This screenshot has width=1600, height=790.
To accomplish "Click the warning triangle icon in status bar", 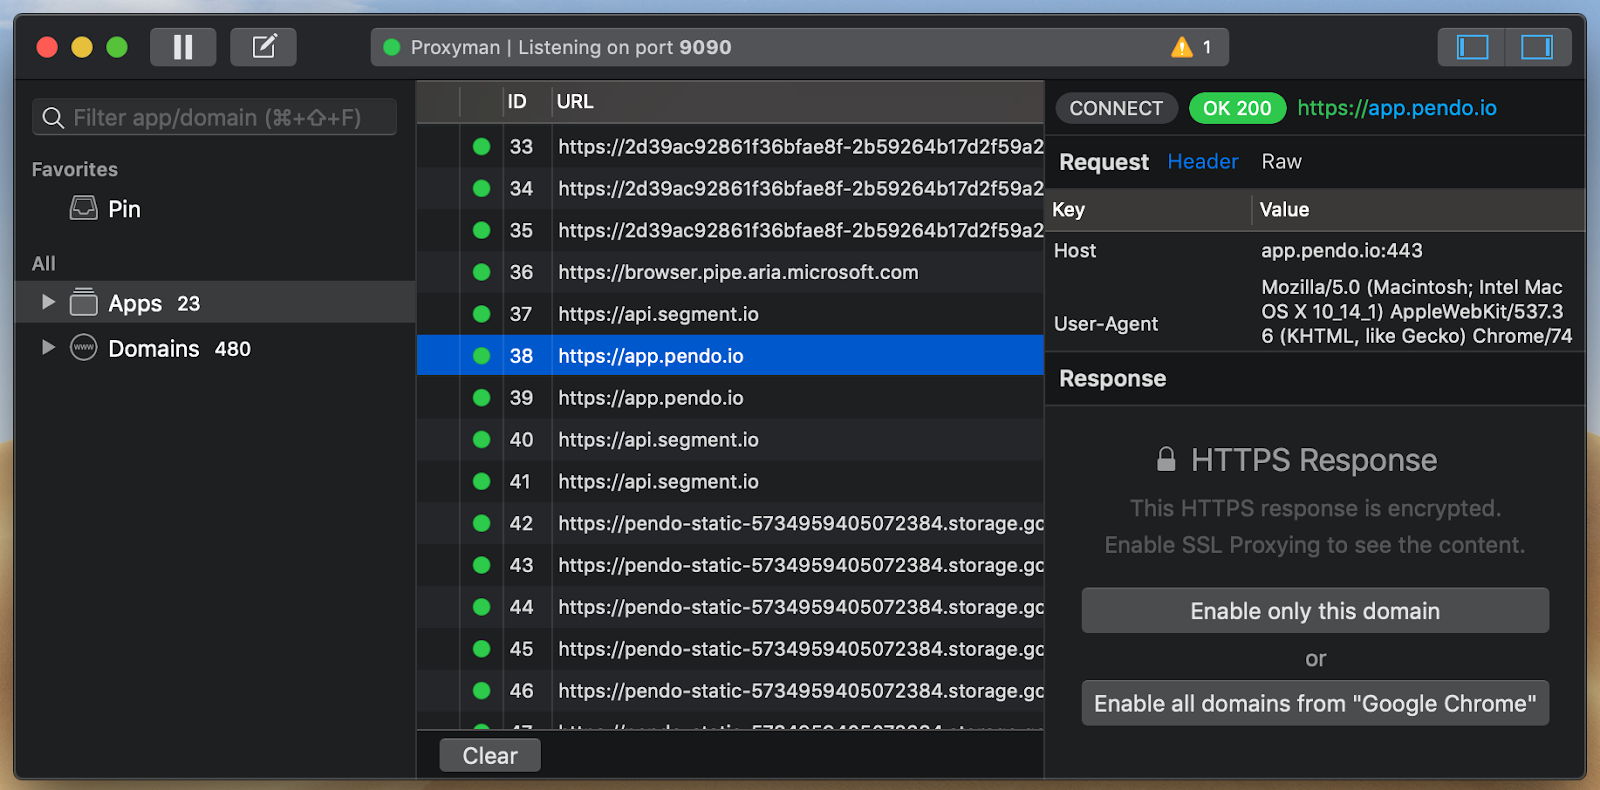I will point(1182,47).
